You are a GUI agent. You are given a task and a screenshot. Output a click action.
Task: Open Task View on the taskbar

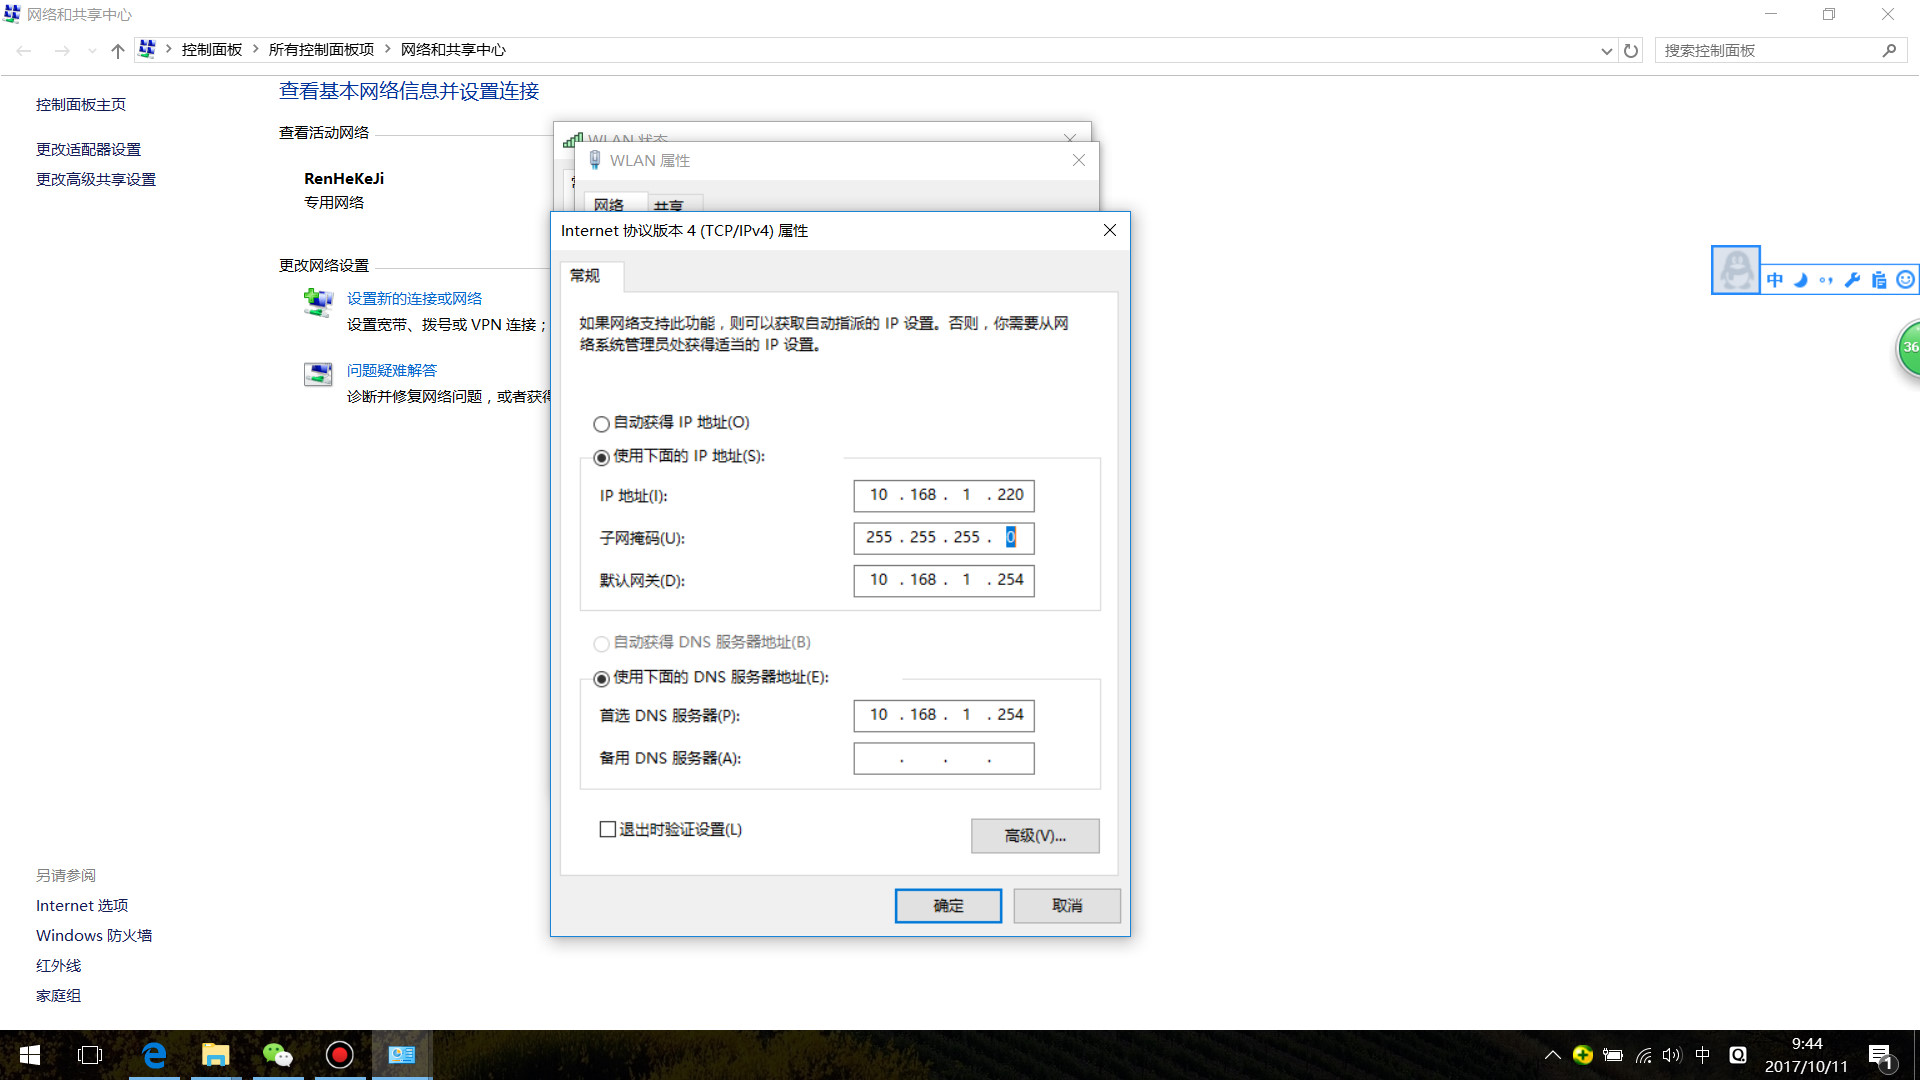pyautogui.click(x=90, y=1055)
